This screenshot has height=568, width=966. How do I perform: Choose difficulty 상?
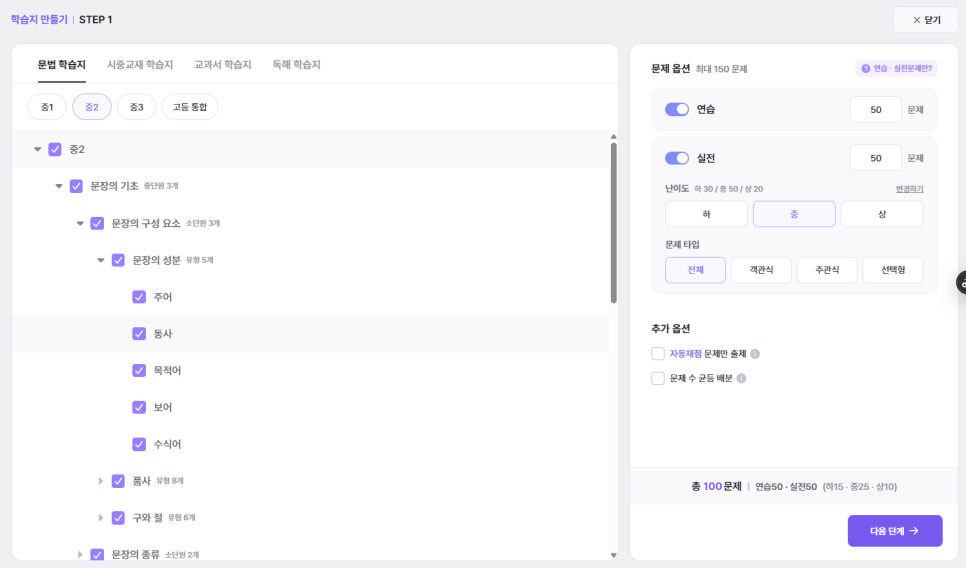[x=882, y=214]
